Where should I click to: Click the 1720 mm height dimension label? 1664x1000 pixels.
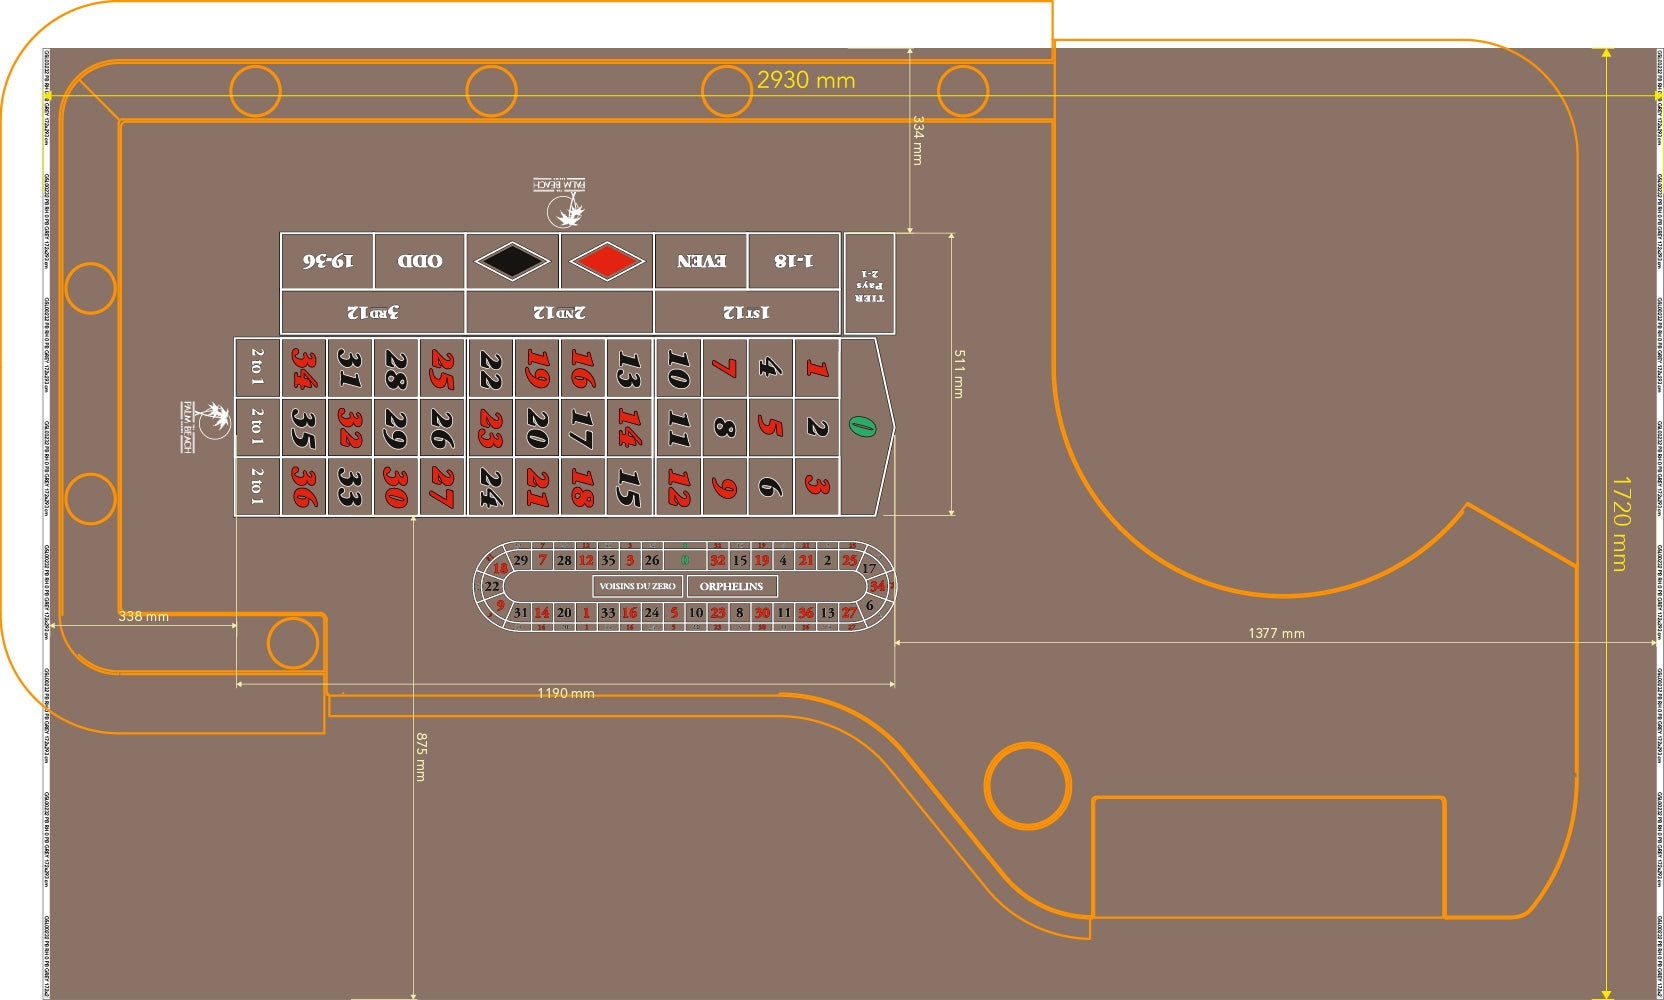(1620, 524)
